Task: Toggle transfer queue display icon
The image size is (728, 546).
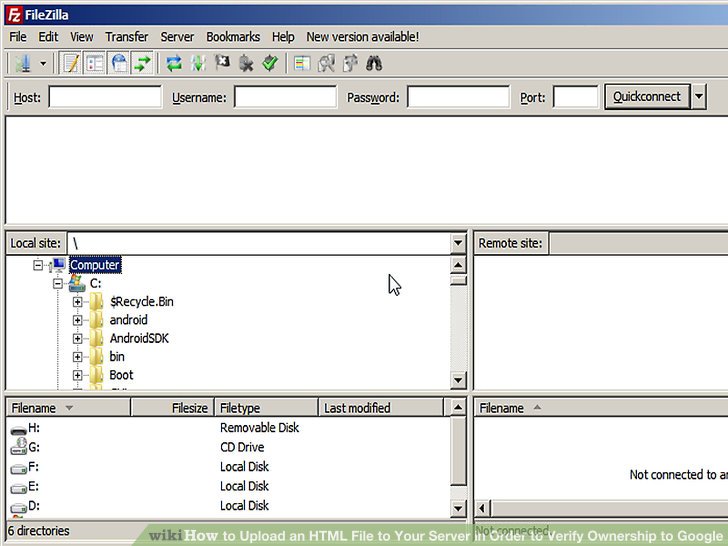Action: [x=143, y=63]
